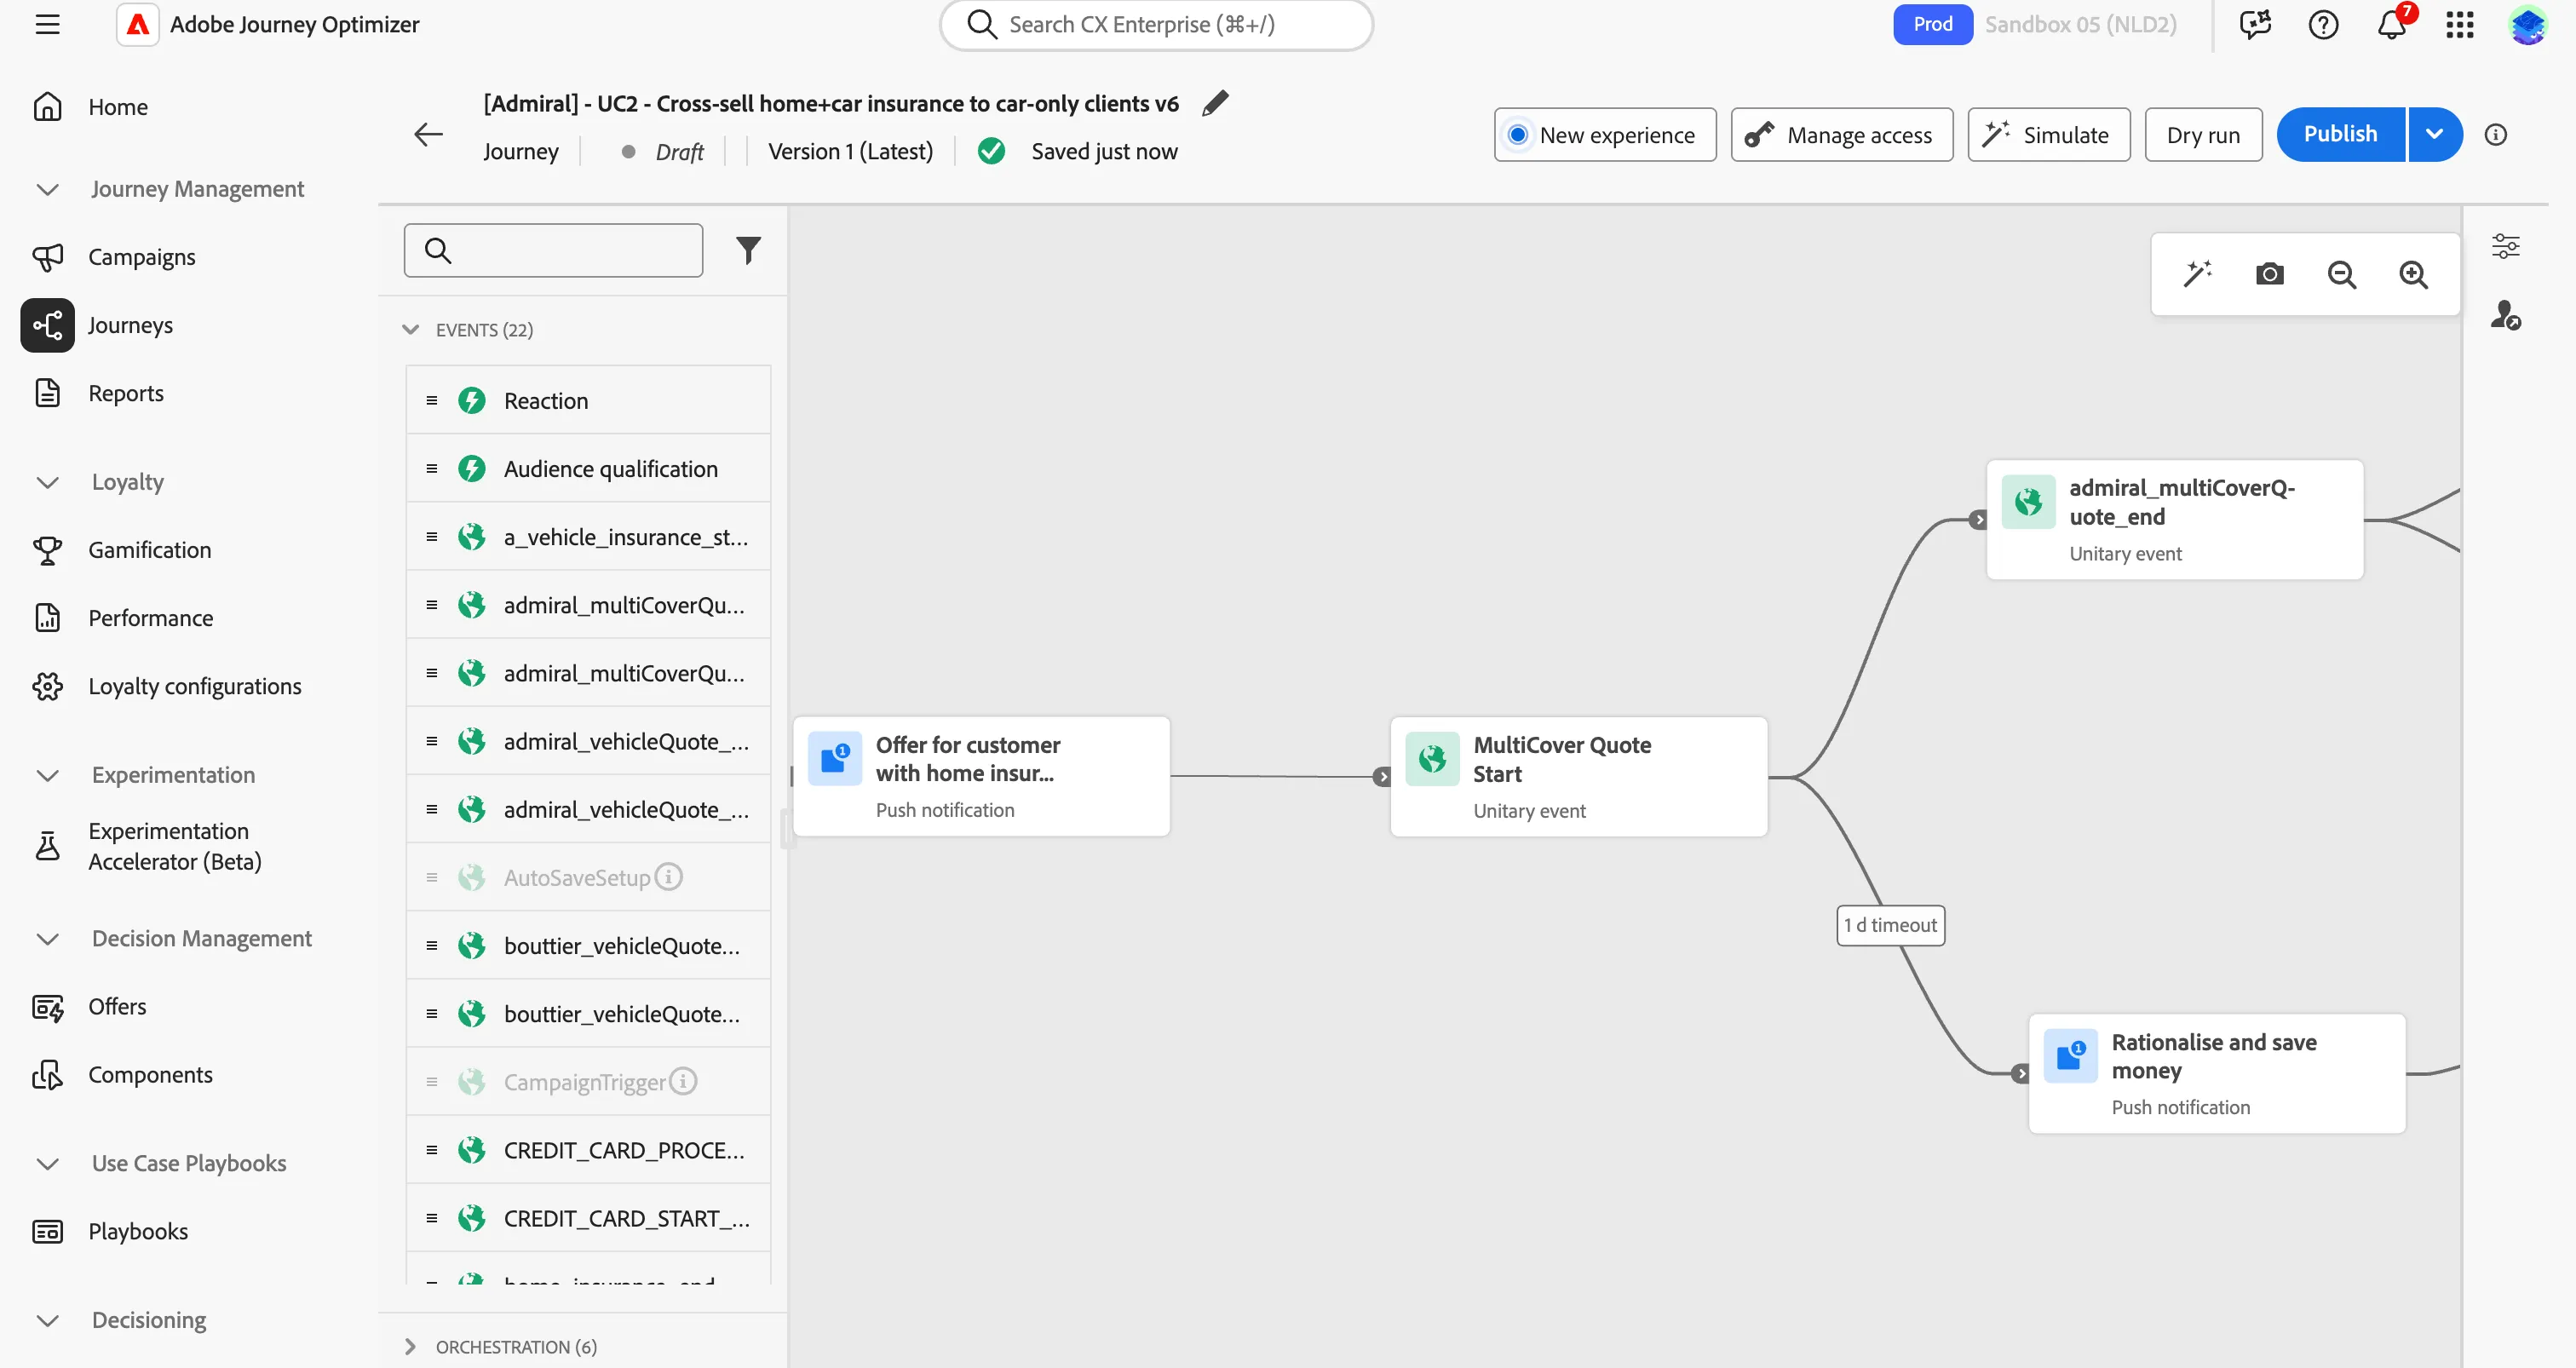Screen dimensions: 2576x1368
Task: Click the events palette search field
Action: pos(553,250)
